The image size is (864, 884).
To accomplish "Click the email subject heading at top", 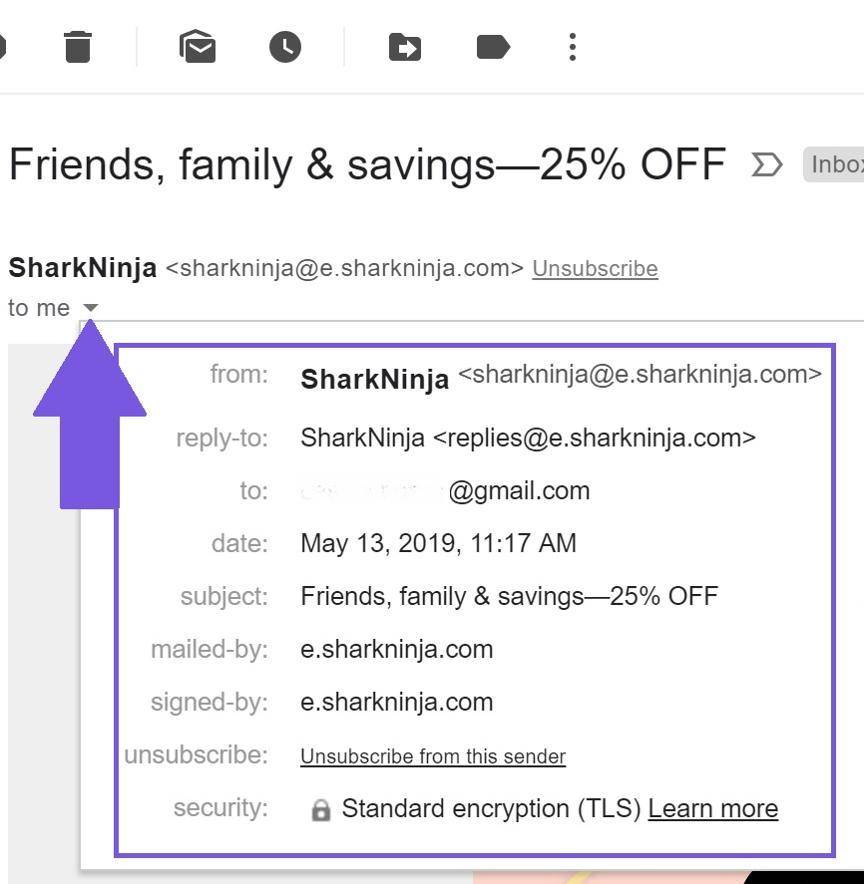I will (366, 165).
